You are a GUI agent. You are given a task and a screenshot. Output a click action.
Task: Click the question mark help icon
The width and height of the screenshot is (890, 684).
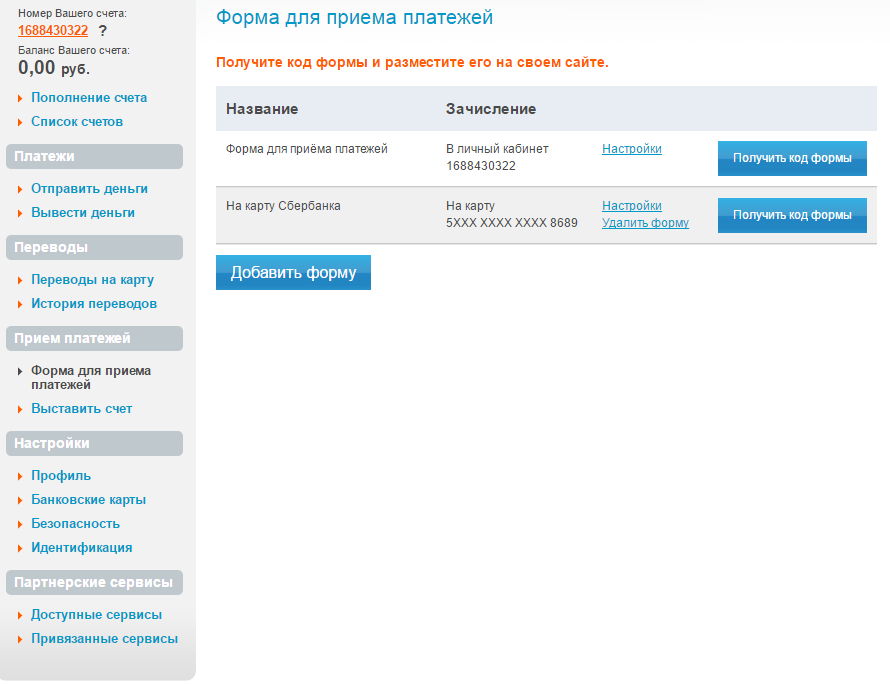(102, 31)
